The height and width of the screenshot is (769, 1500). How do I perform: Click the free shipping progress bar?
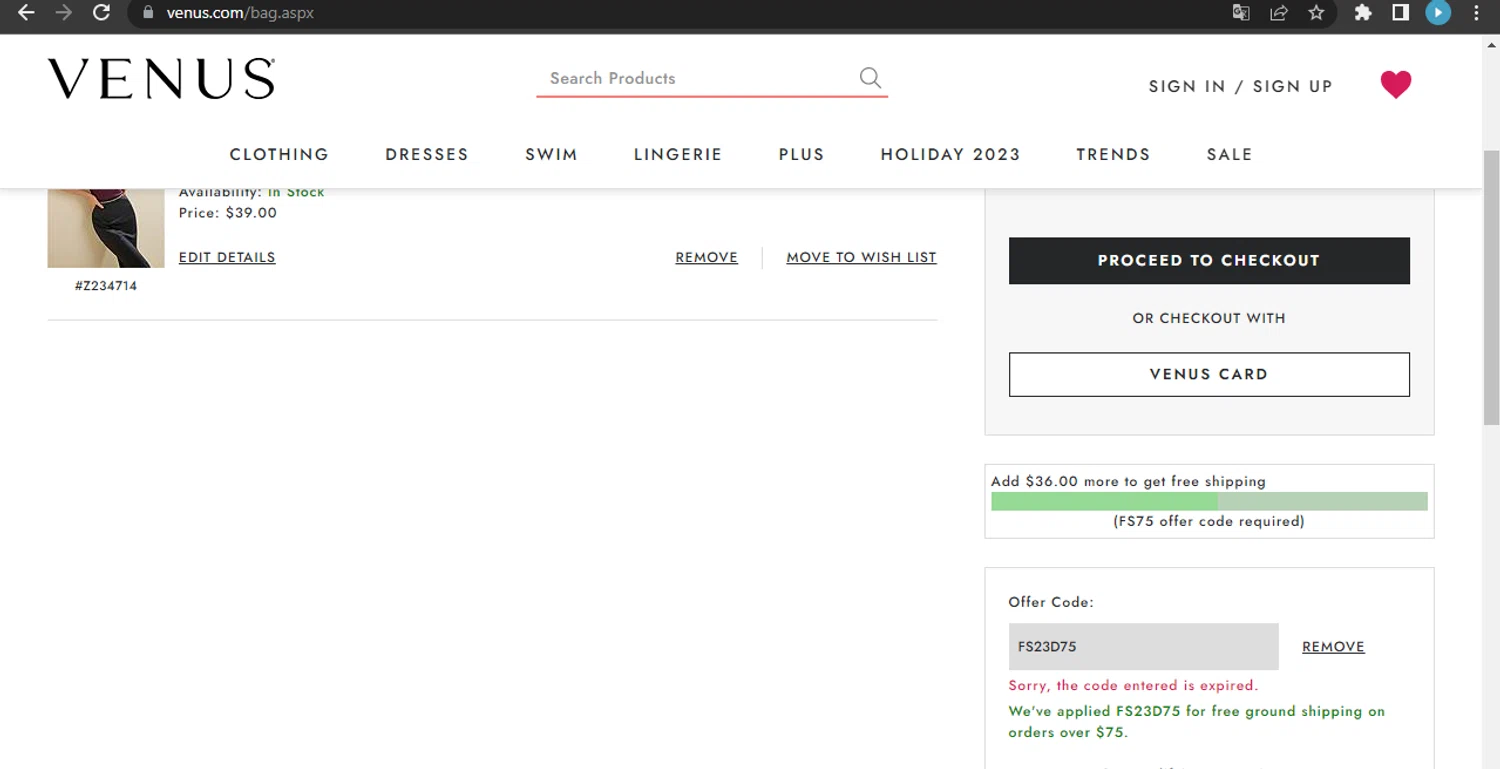pos(1209,501)
